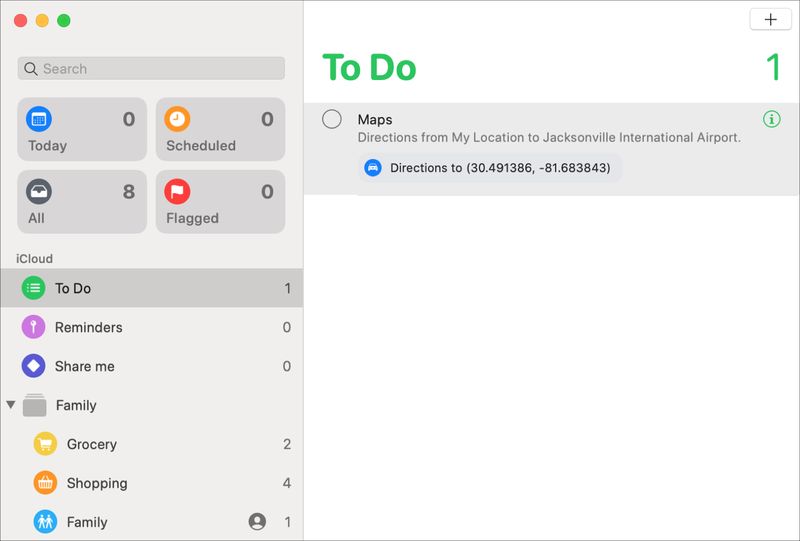Open the Today smart list

pyautogui.click(x=82, y=130)
